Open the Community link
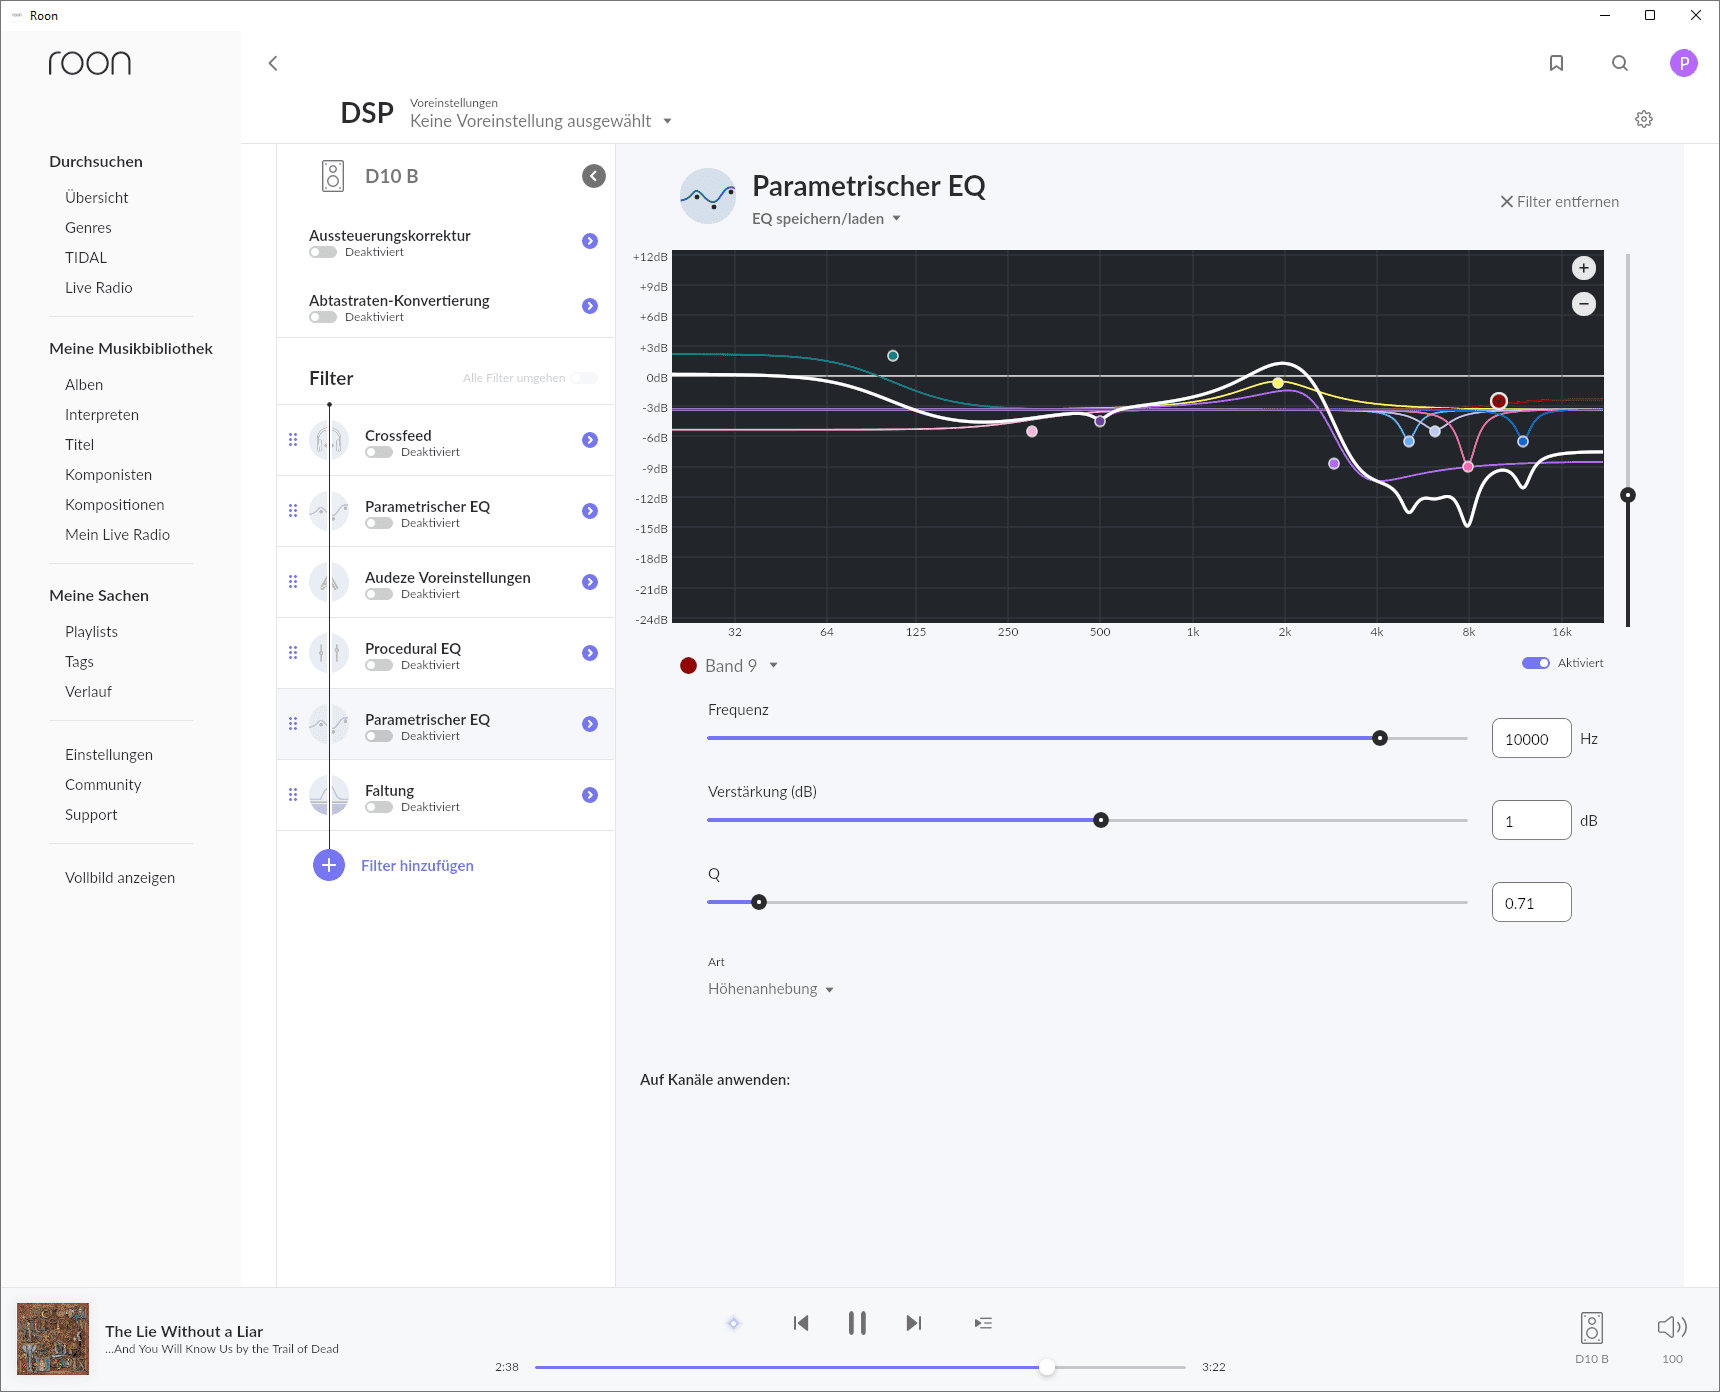The width and height of the screenshot is (1720, 1392). pyautogui.click(x=103, y=785)
